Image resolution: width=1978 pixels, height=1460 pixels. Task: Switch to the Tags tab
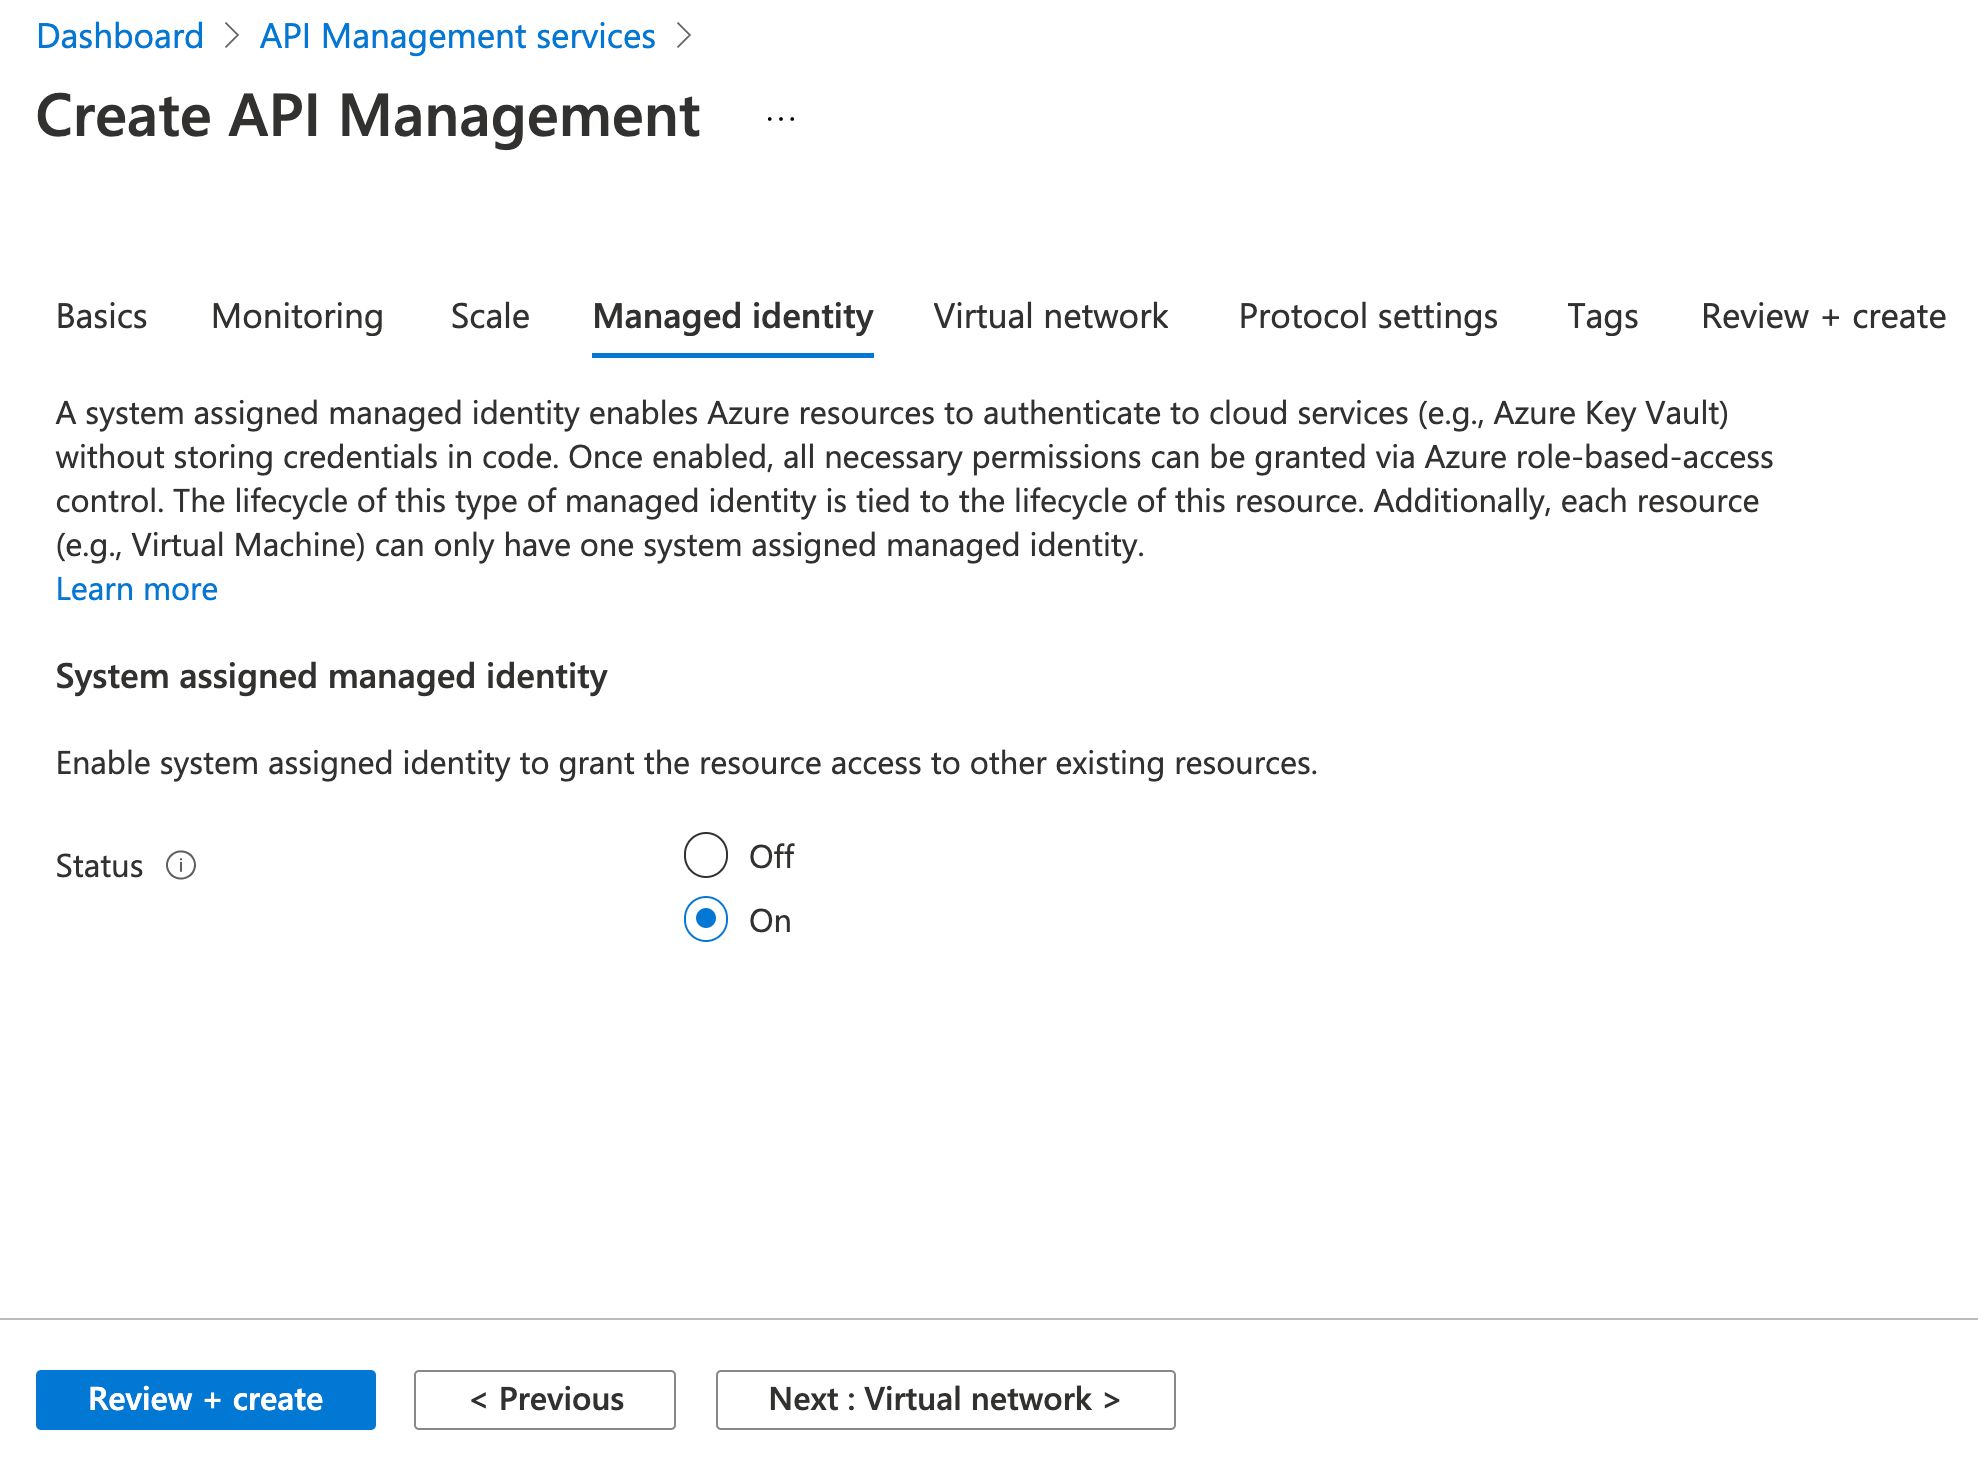(x=1601, y=316)
